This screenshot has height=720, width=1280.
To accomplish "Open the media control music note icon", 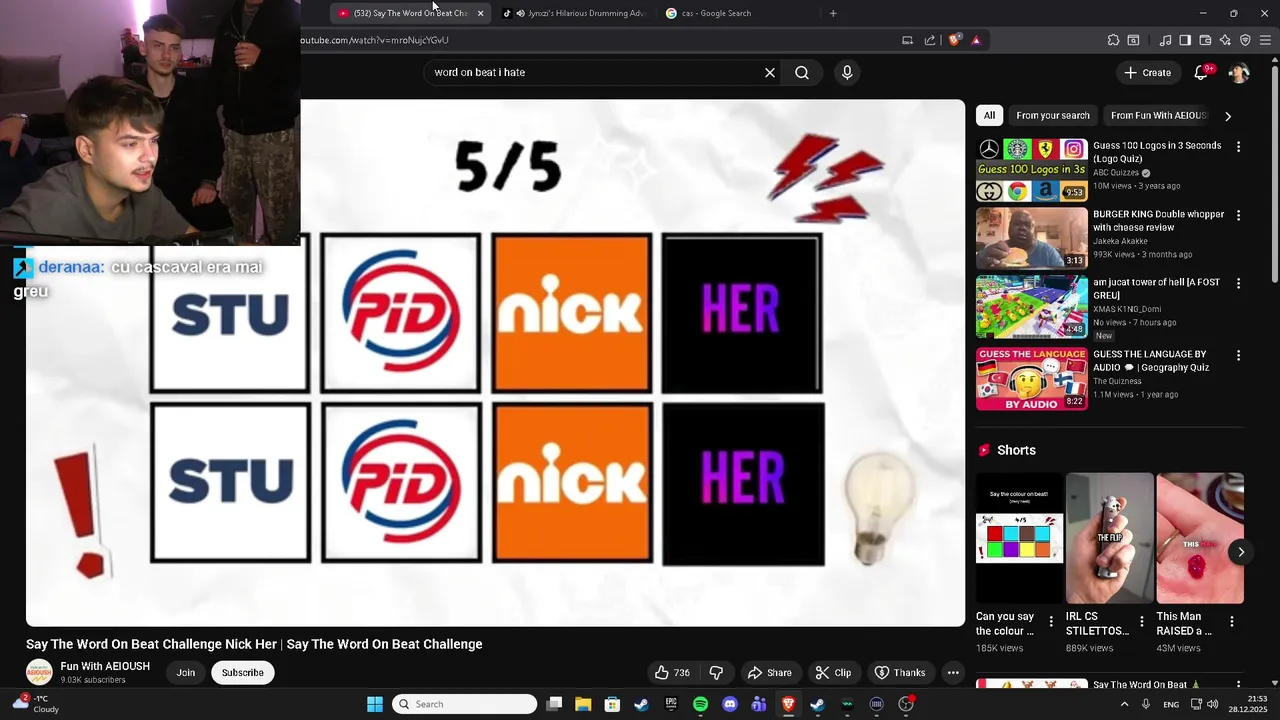I will click(1165, 40).
